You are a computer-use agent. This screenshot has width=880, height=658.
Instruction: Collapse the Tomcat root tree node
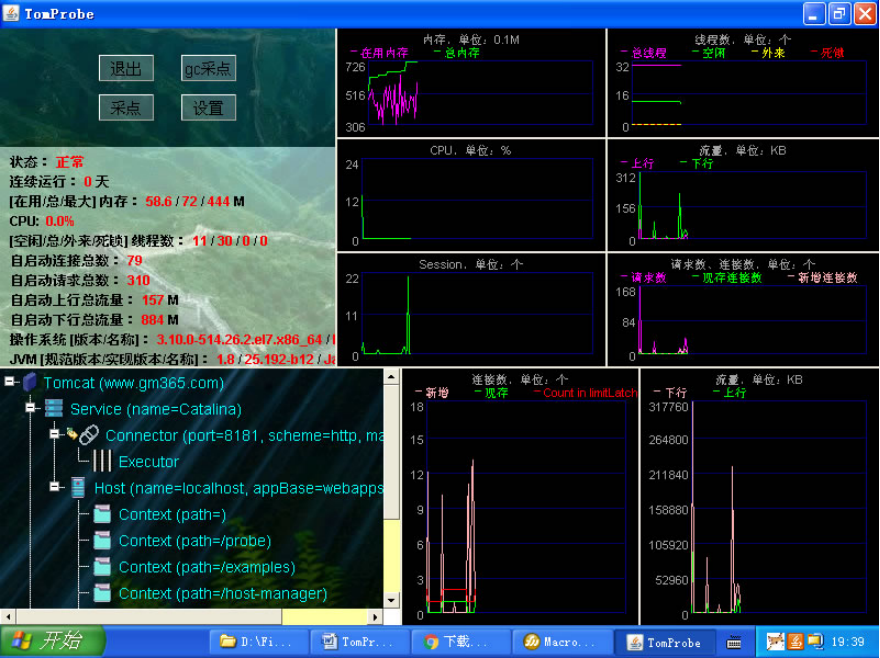pyautogui.click(x=10, y=382)
